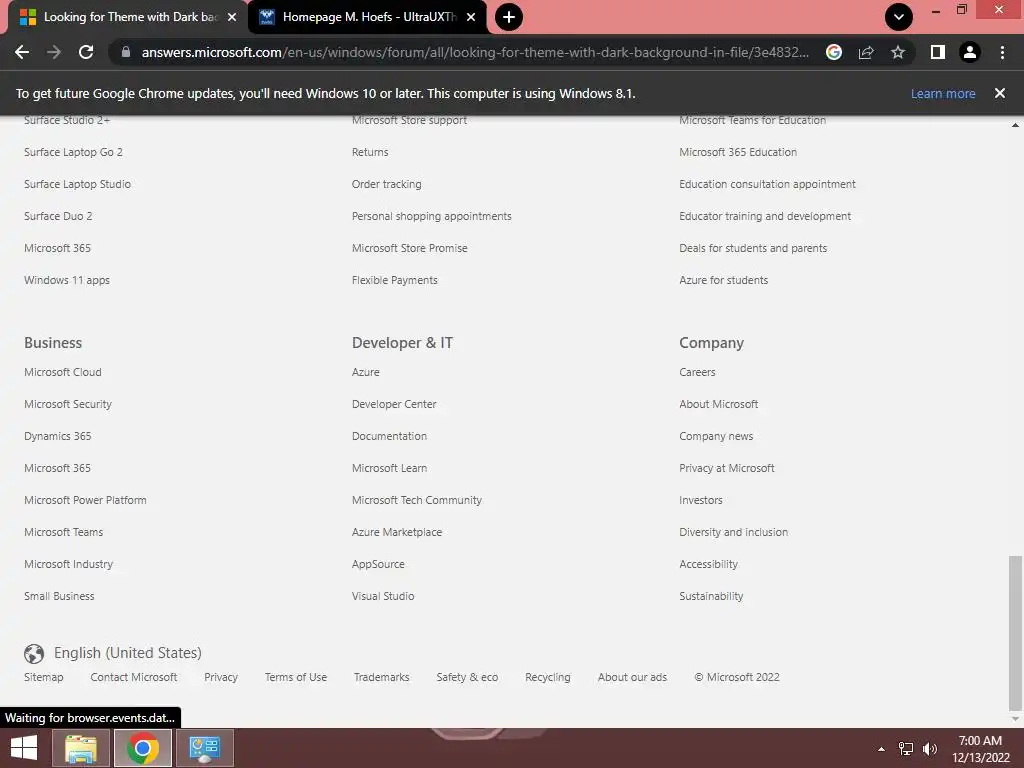The image size is (1024, 768).
Task: Open the Developer Center link
Action: coord(394,404)
